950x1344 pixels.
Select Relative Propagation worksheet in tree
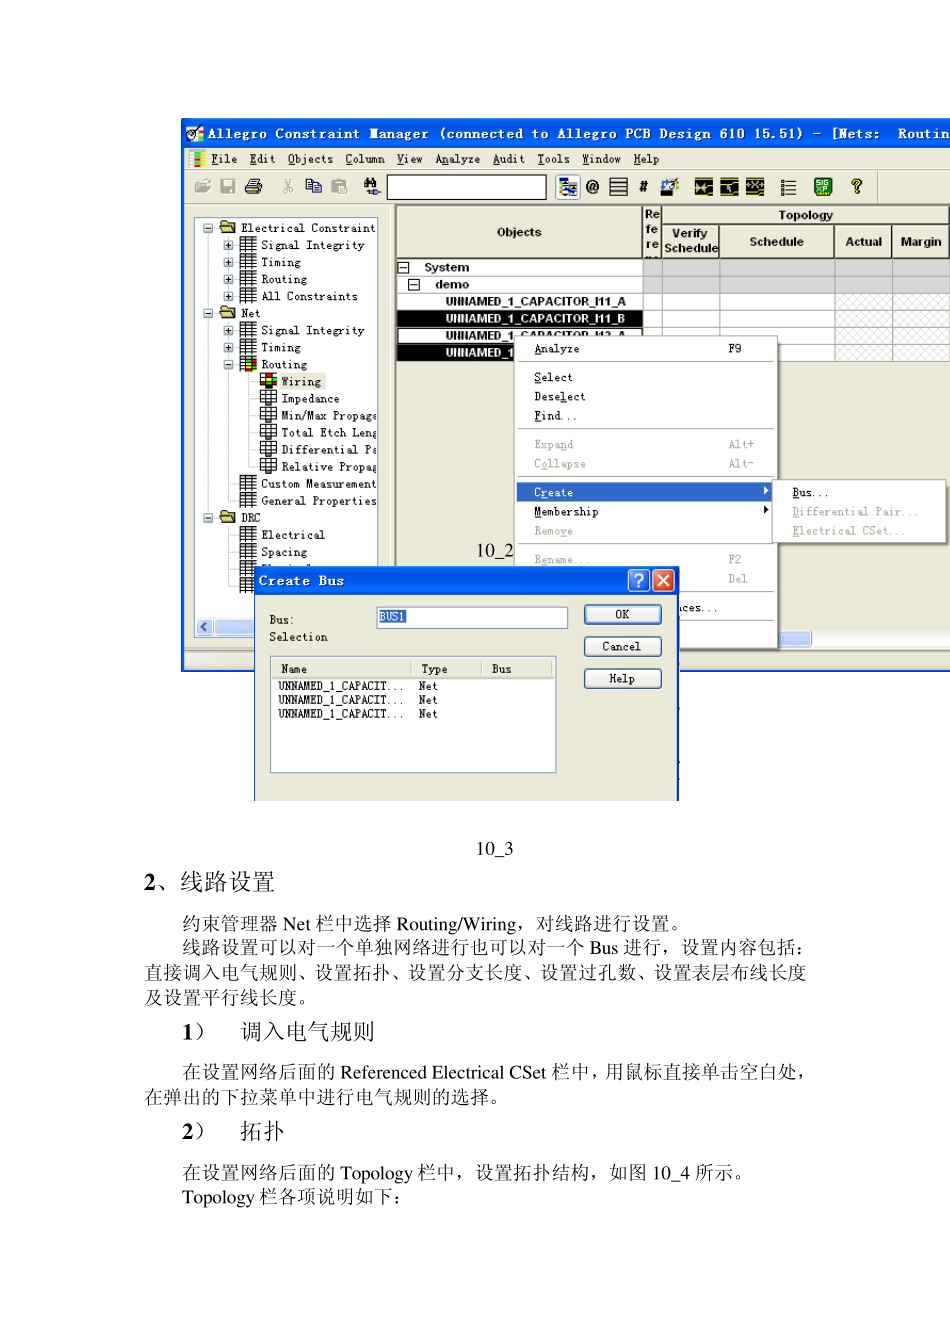[329, 466]
